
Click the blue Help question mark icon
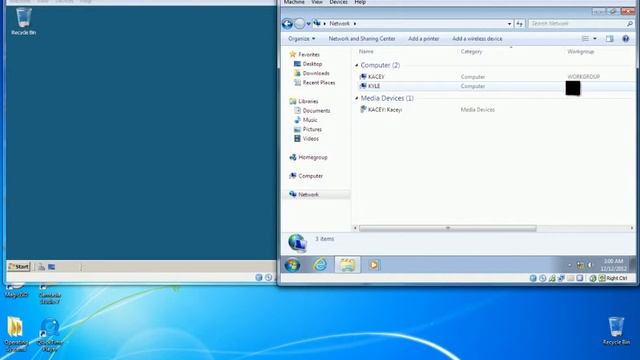coord(626,39)
